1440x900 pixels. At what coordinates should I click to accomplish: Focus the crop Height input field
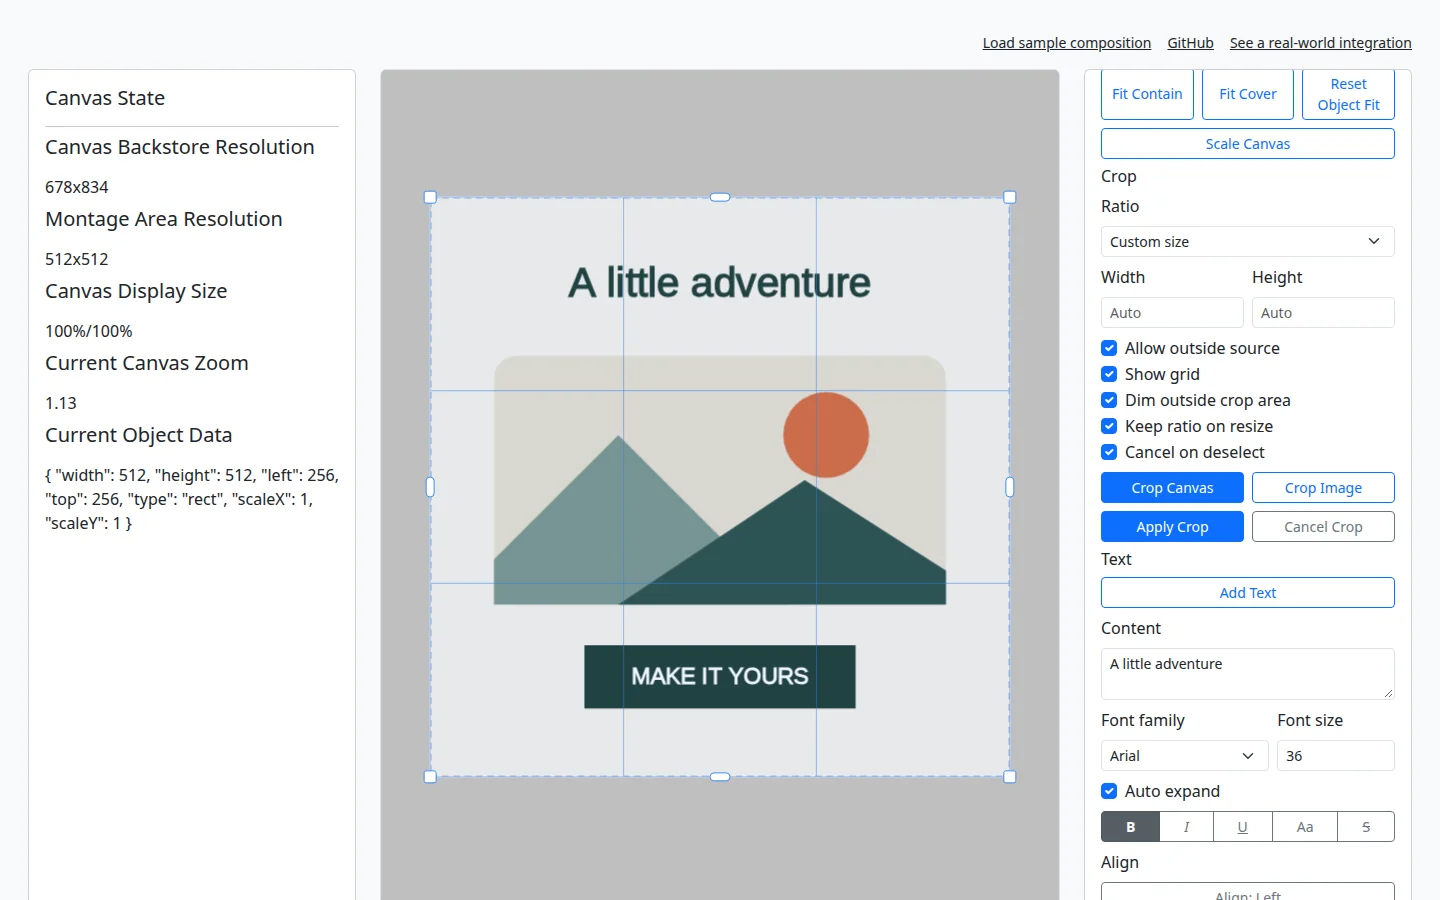[x=1323, y=313]
